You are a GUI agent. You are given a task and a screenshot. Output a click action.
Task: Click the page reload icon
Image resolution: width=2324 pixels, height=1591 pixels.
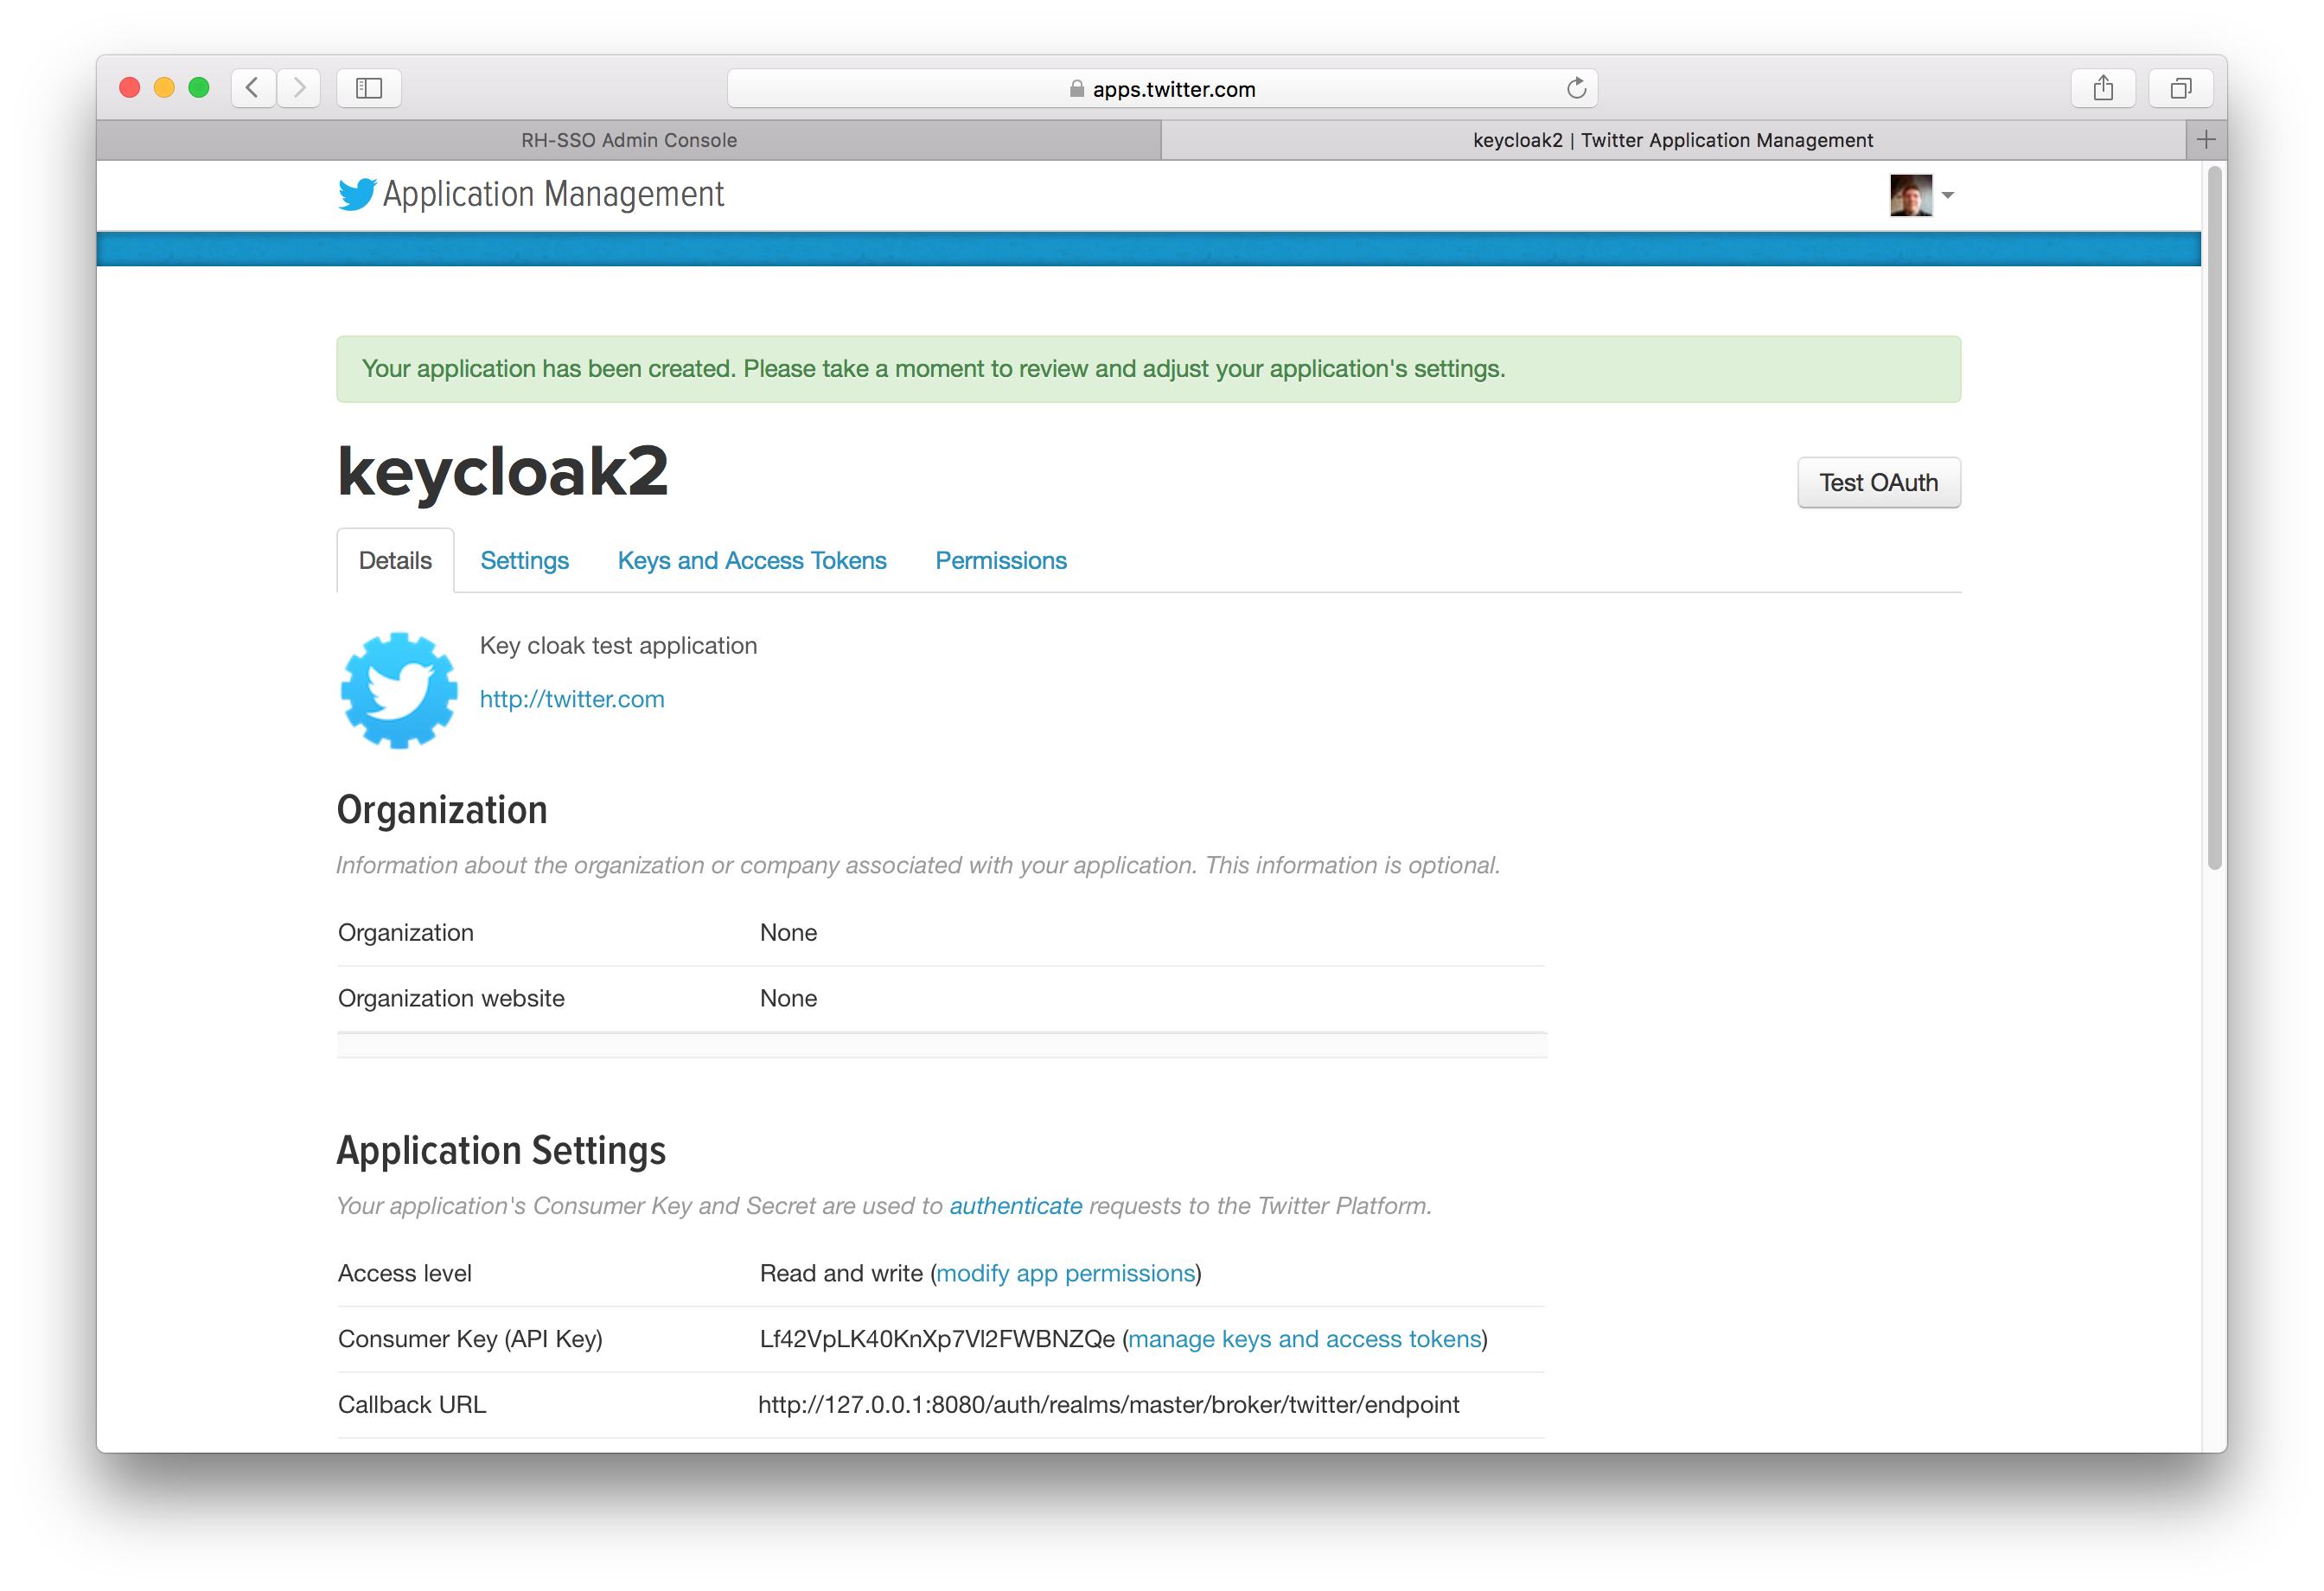tap(1577, 86)
